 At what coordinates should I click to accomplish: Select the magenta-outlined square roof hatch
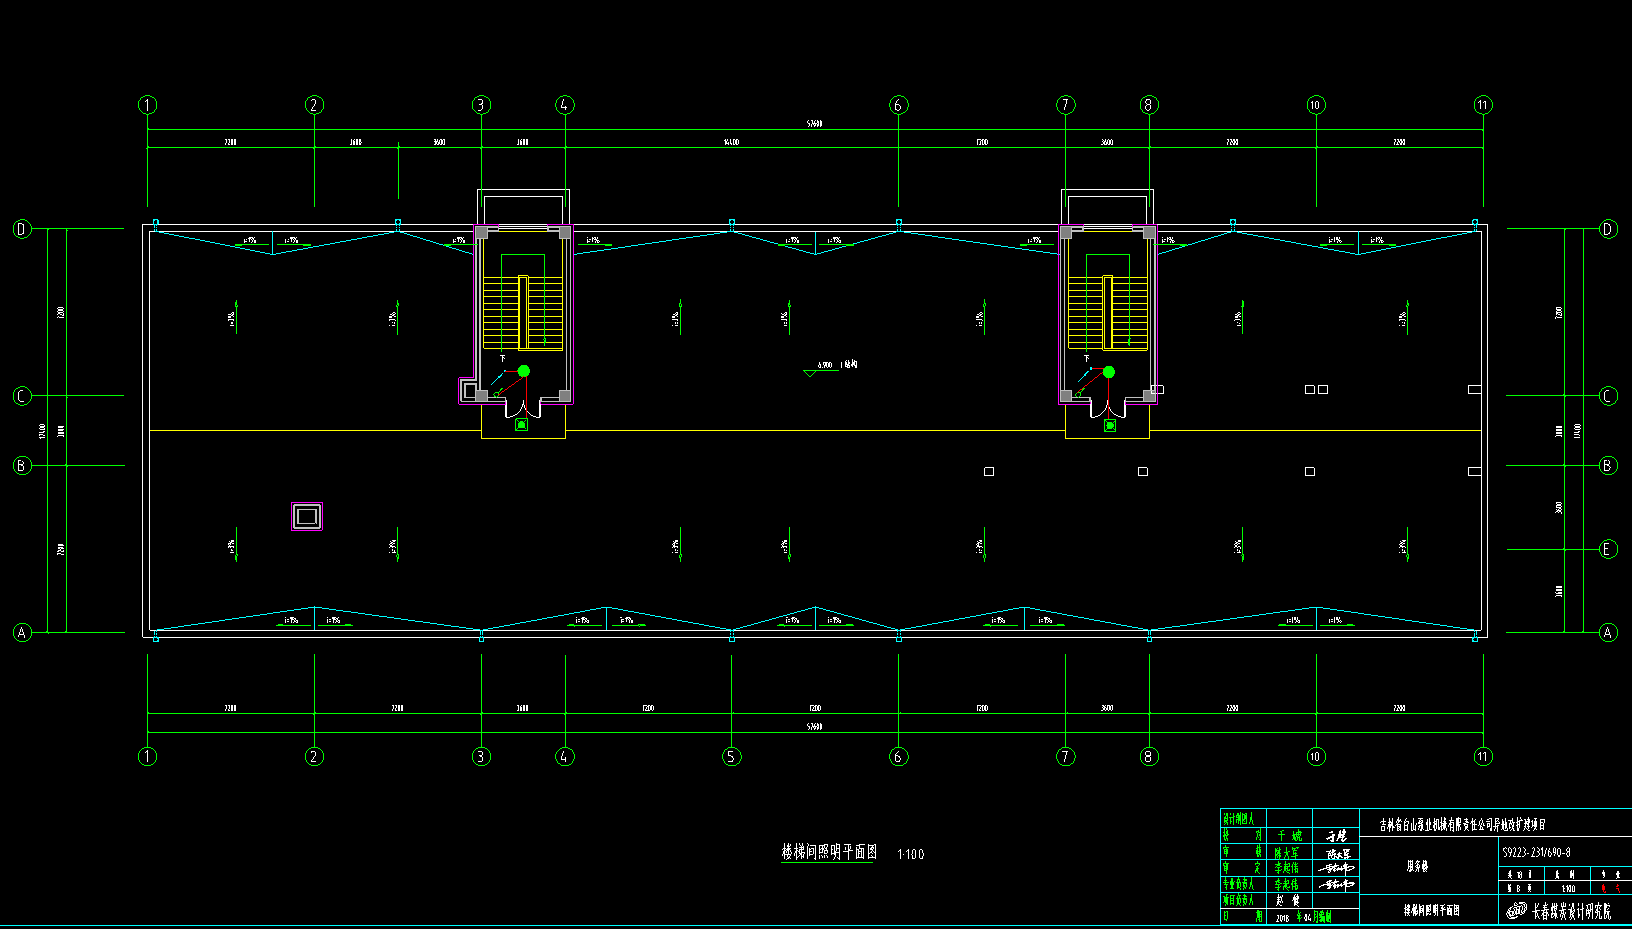(307, 516)
